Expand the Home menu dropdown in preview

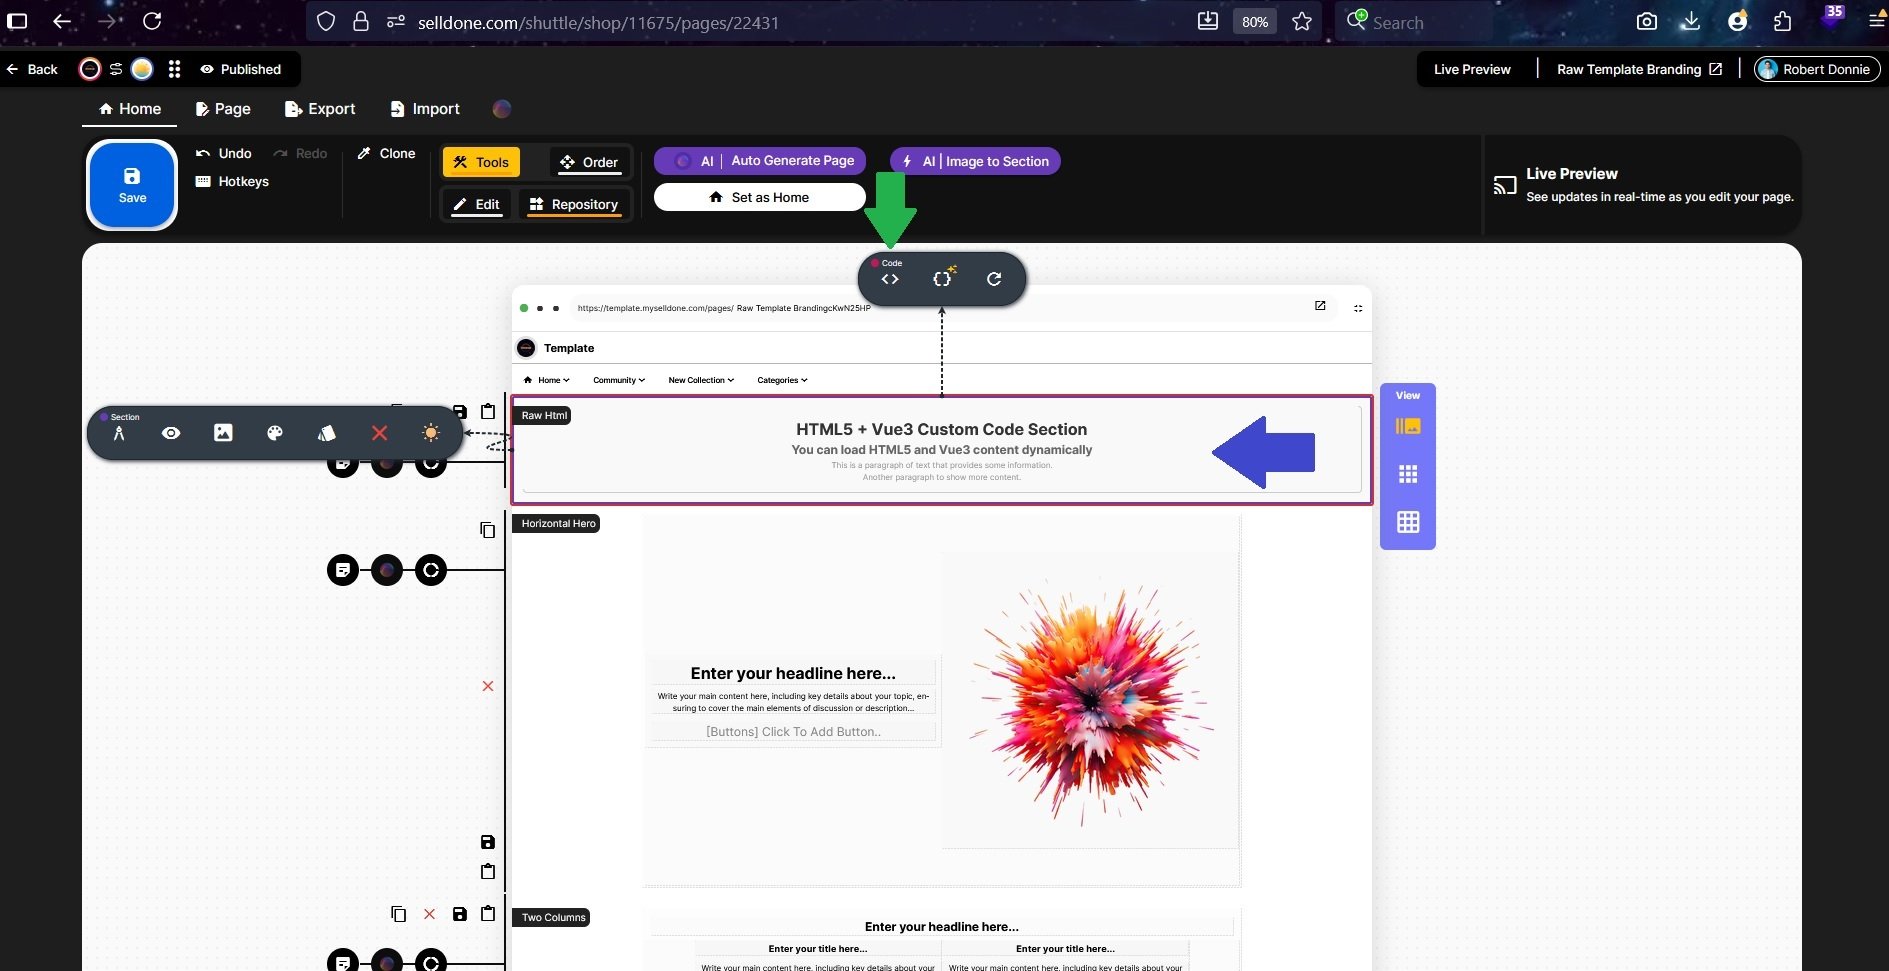pyautogui.click(x=546, y=380)
